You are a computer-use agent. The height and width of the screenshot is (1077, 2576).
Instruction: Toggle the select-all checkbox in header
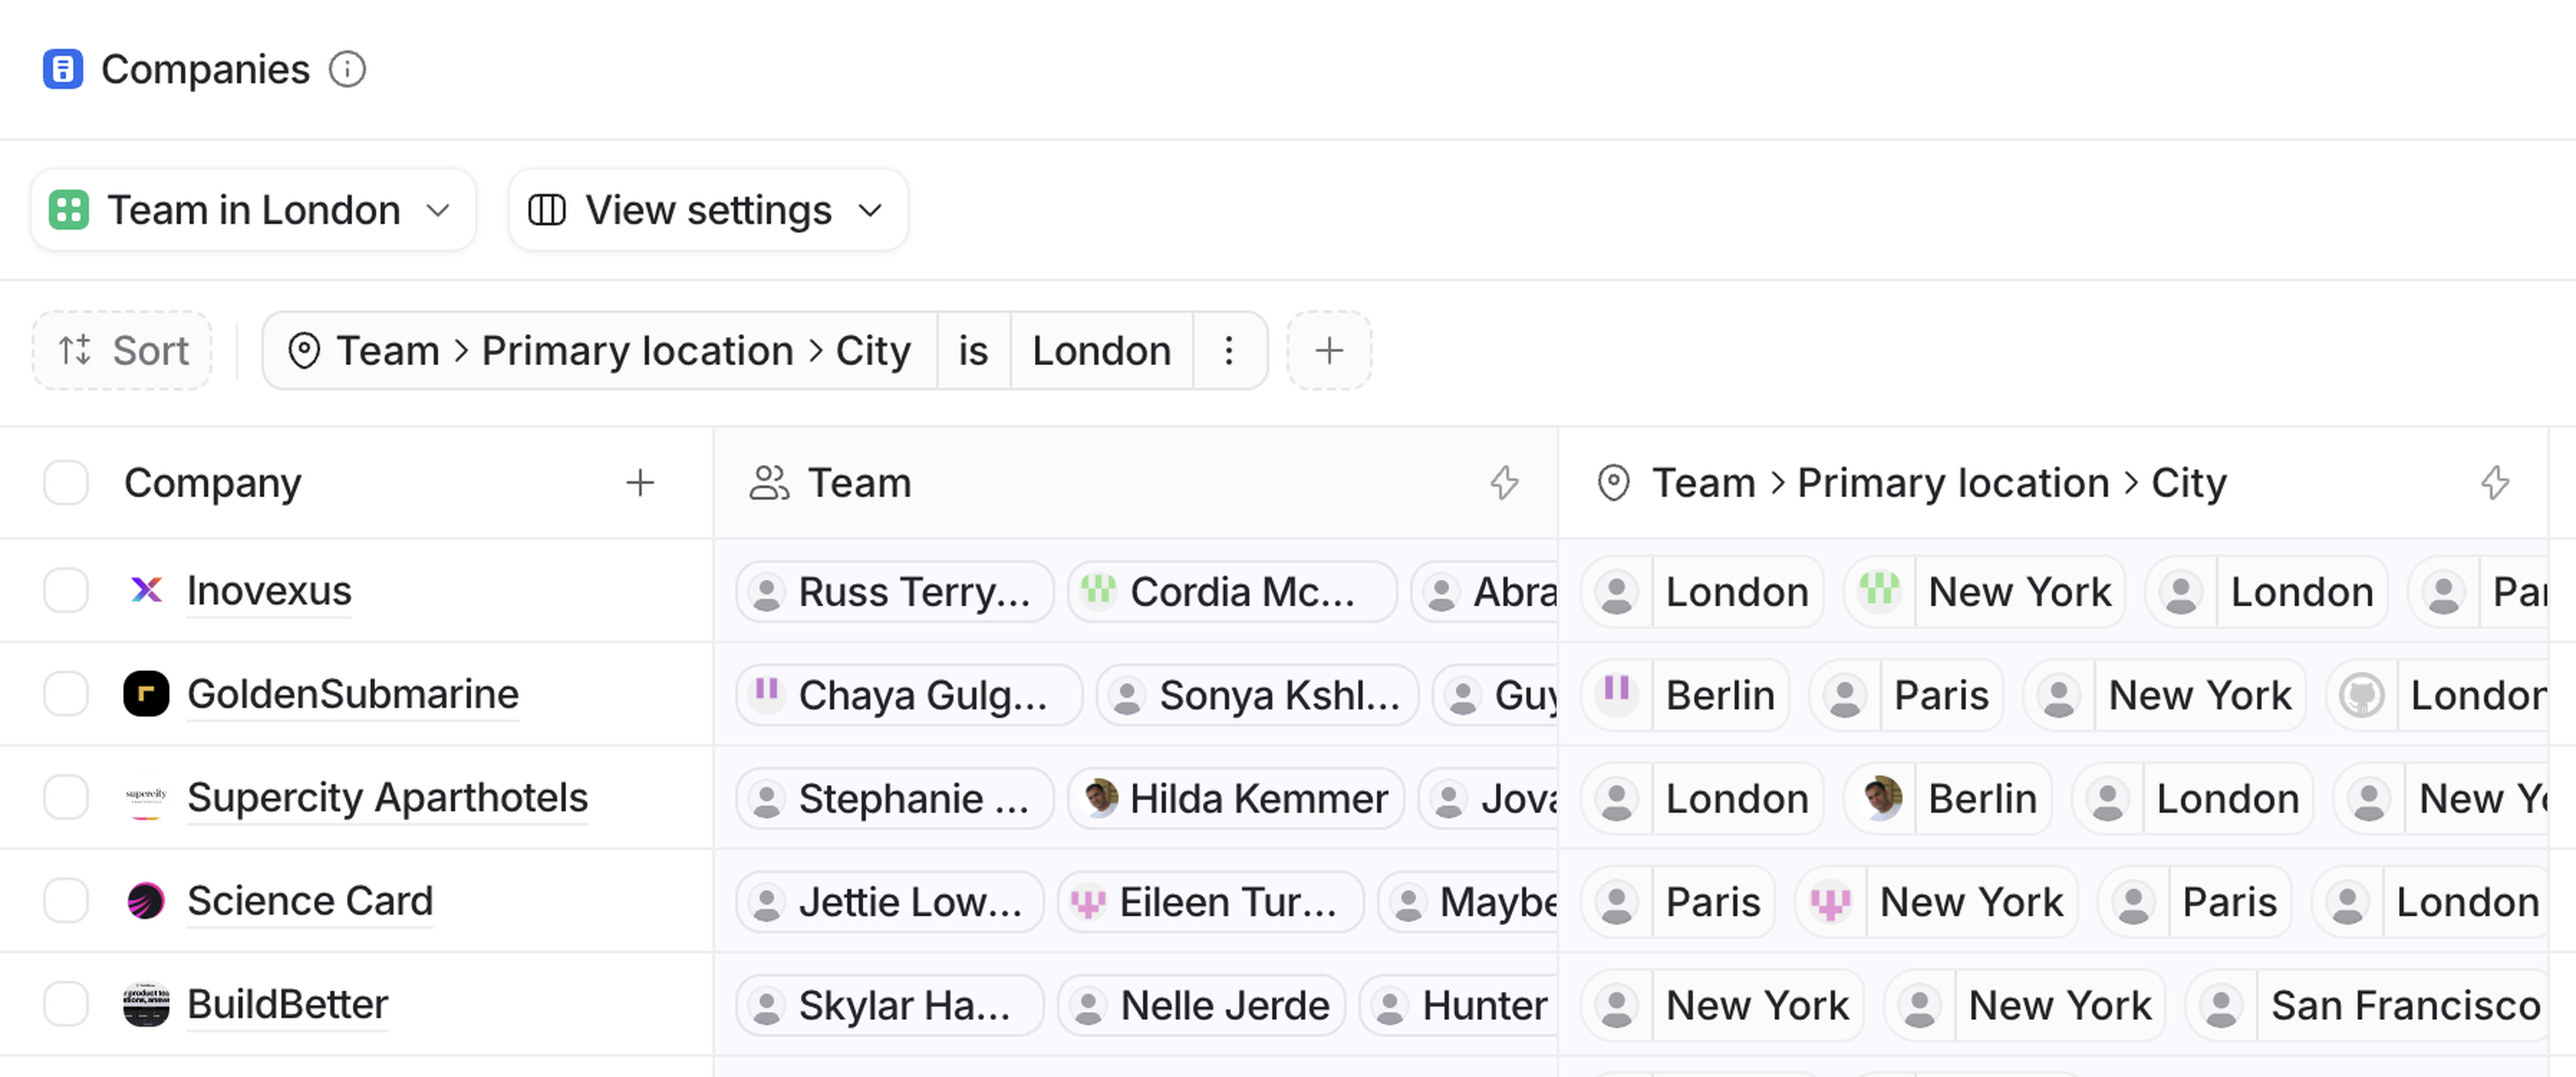click(x=66, y=483)
